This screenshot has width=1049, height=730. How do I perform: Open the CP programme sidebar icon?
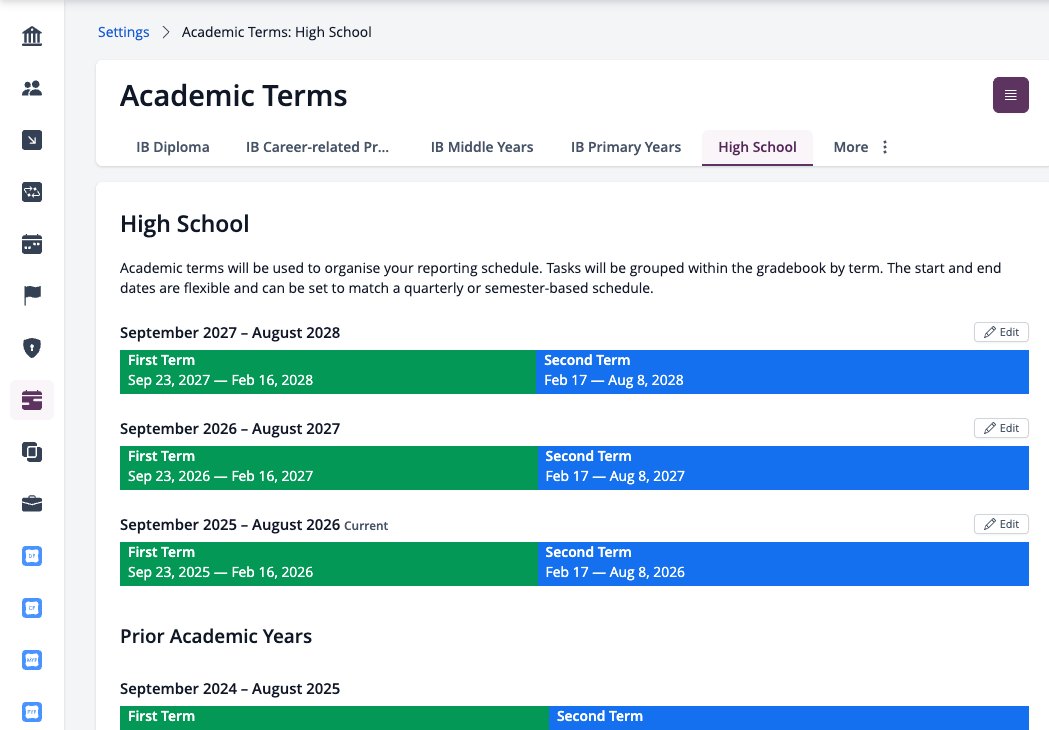[x=31, y=608]
